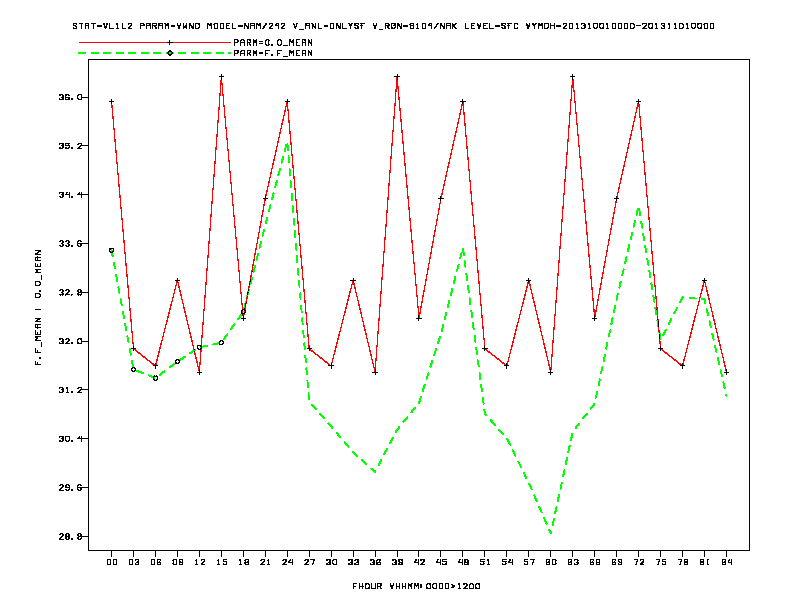
Task: Click the 35.2 y-axis tick label
Action: (70, 146)
